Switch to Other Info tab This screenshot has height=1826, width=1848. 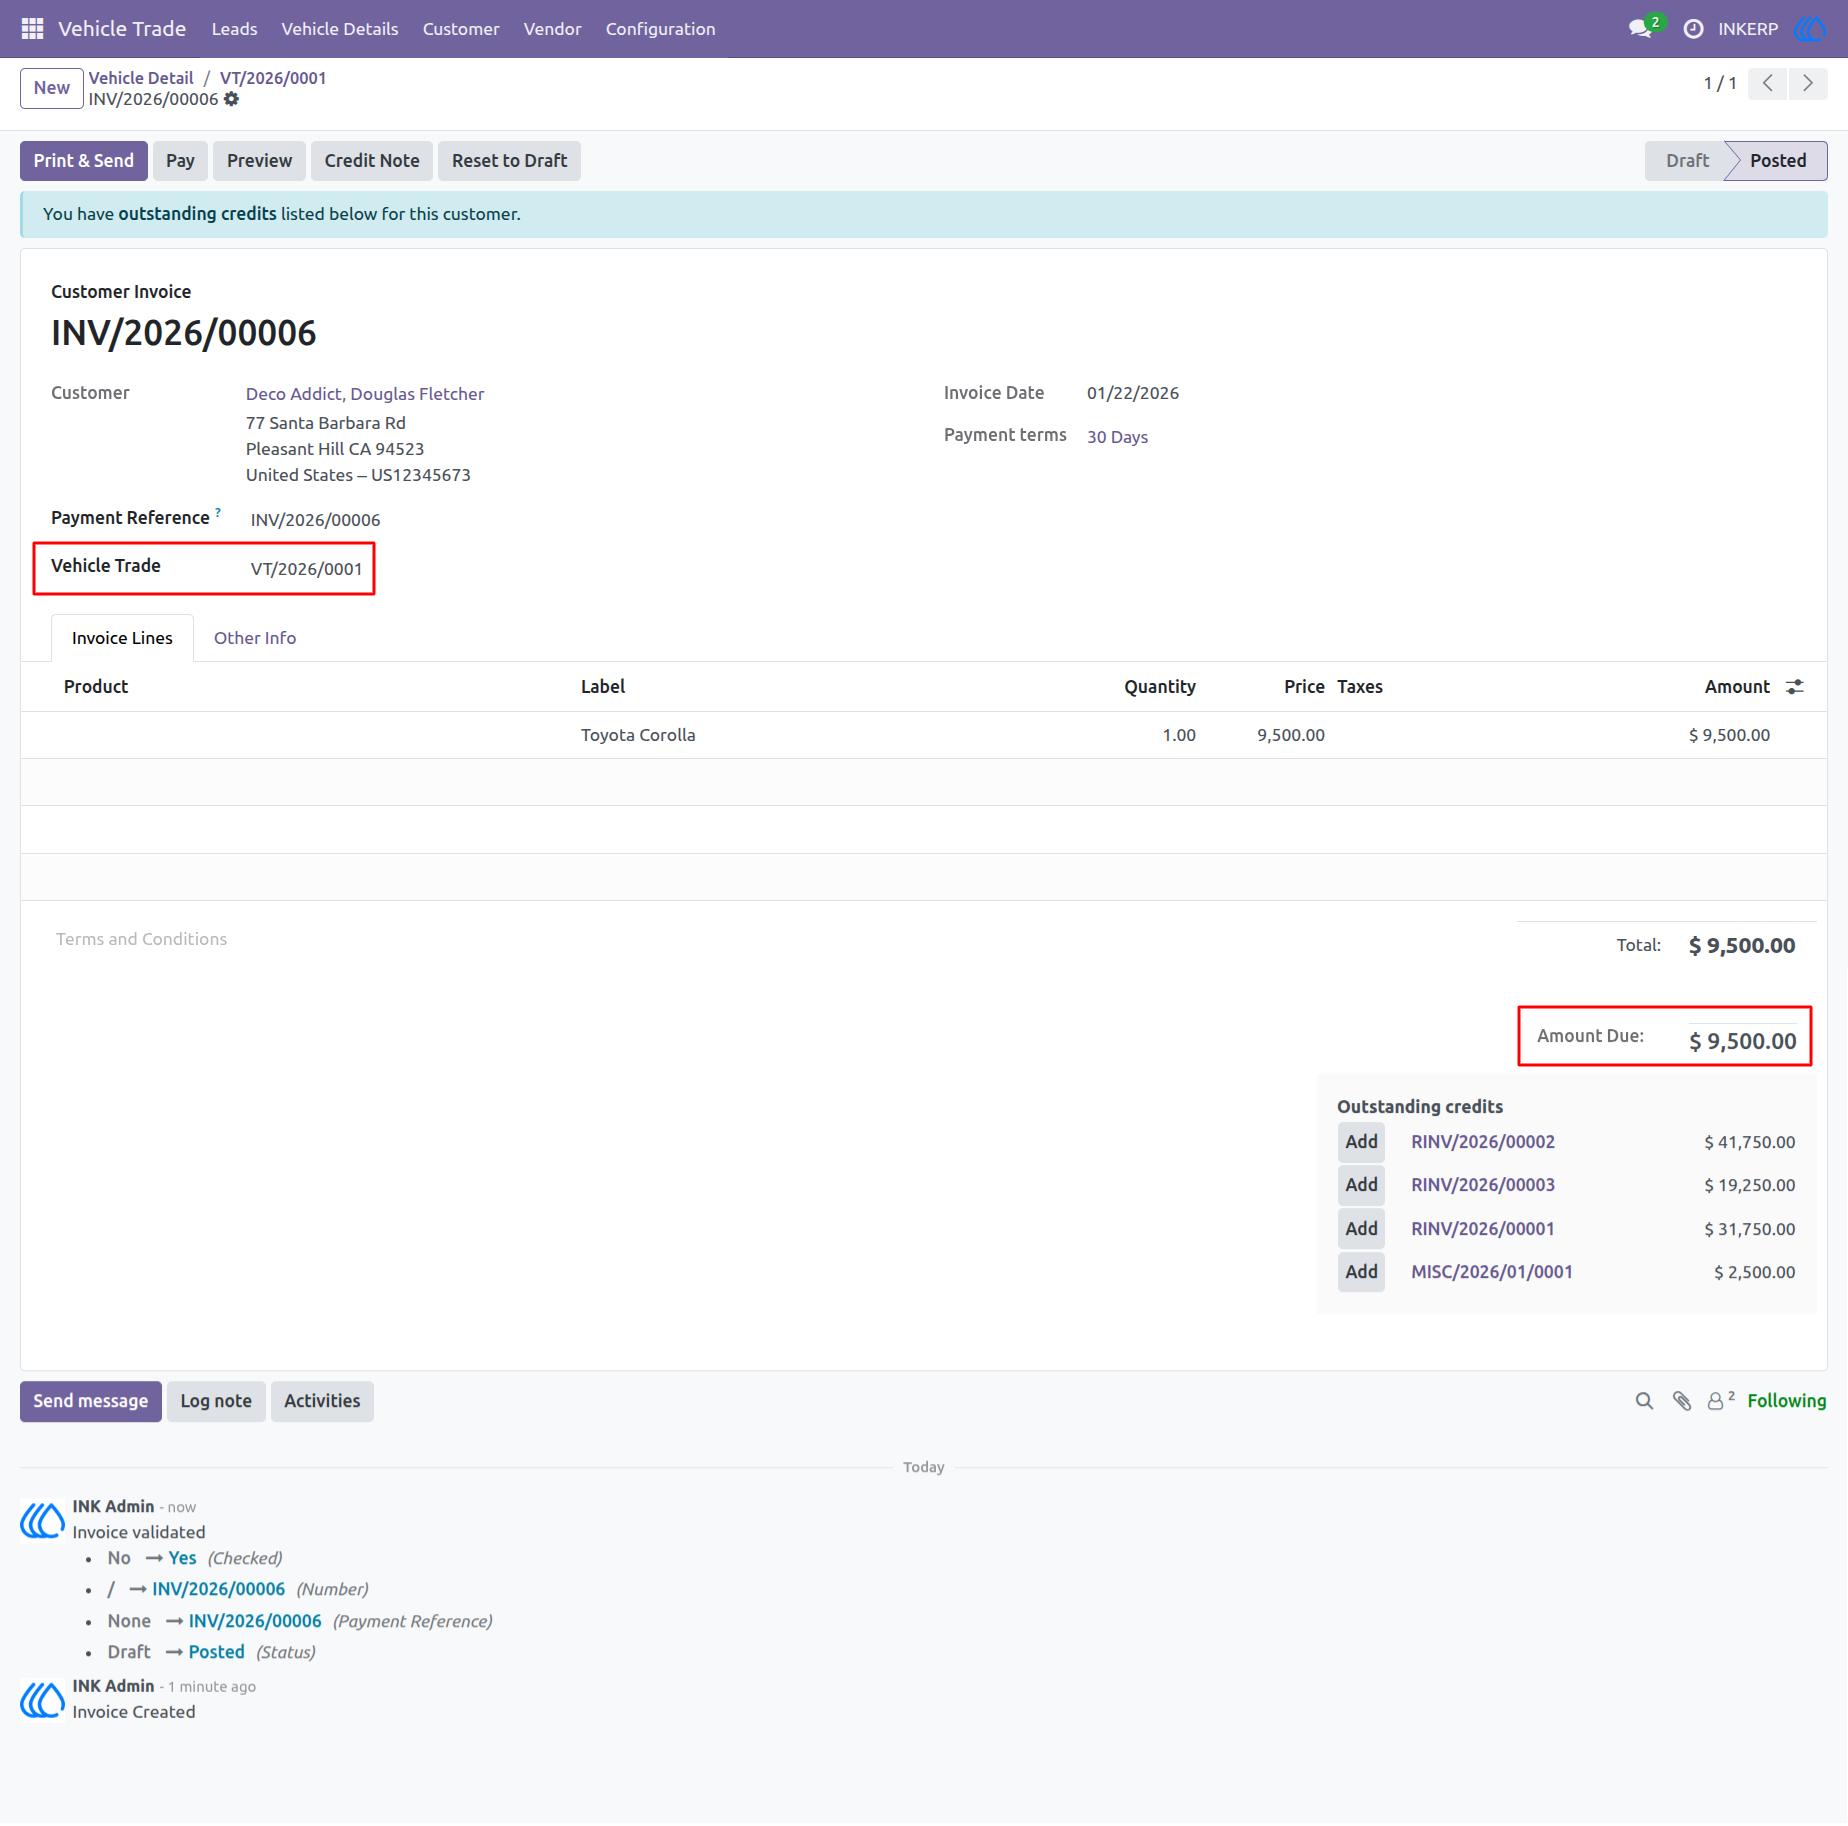(x=255, y=638)
